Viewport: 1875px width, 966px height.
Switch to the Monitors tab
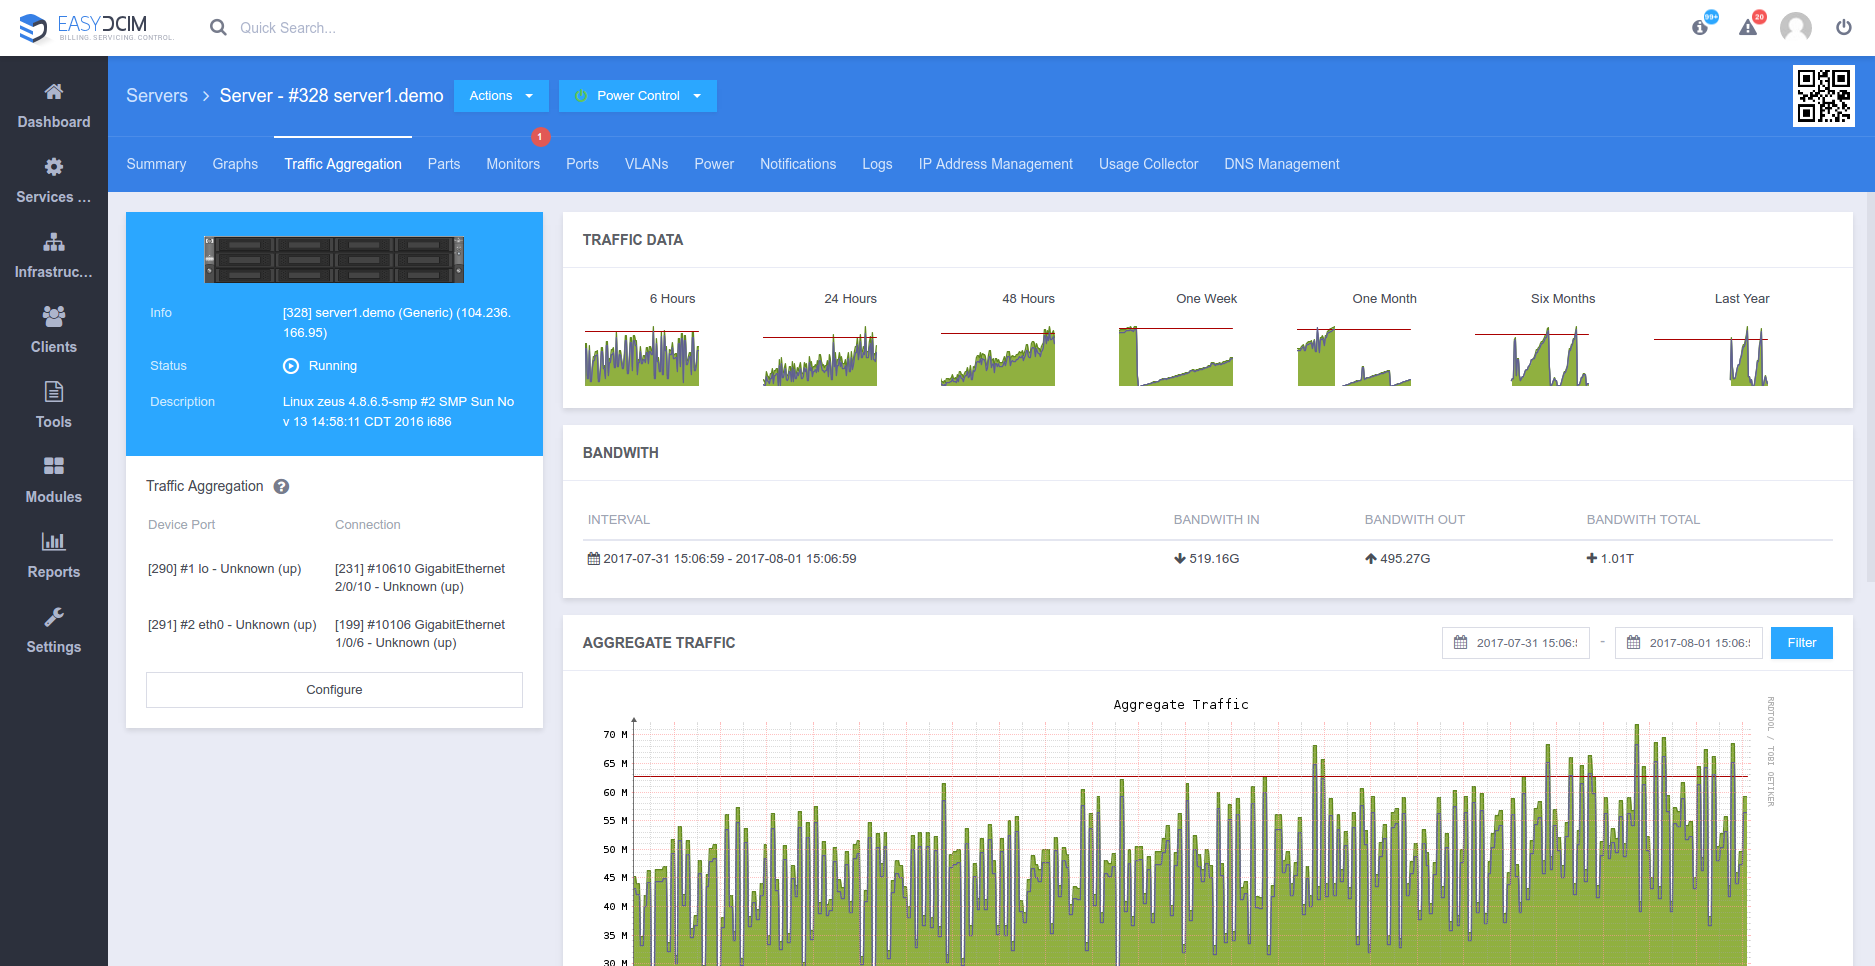click(x=513, y=164)
